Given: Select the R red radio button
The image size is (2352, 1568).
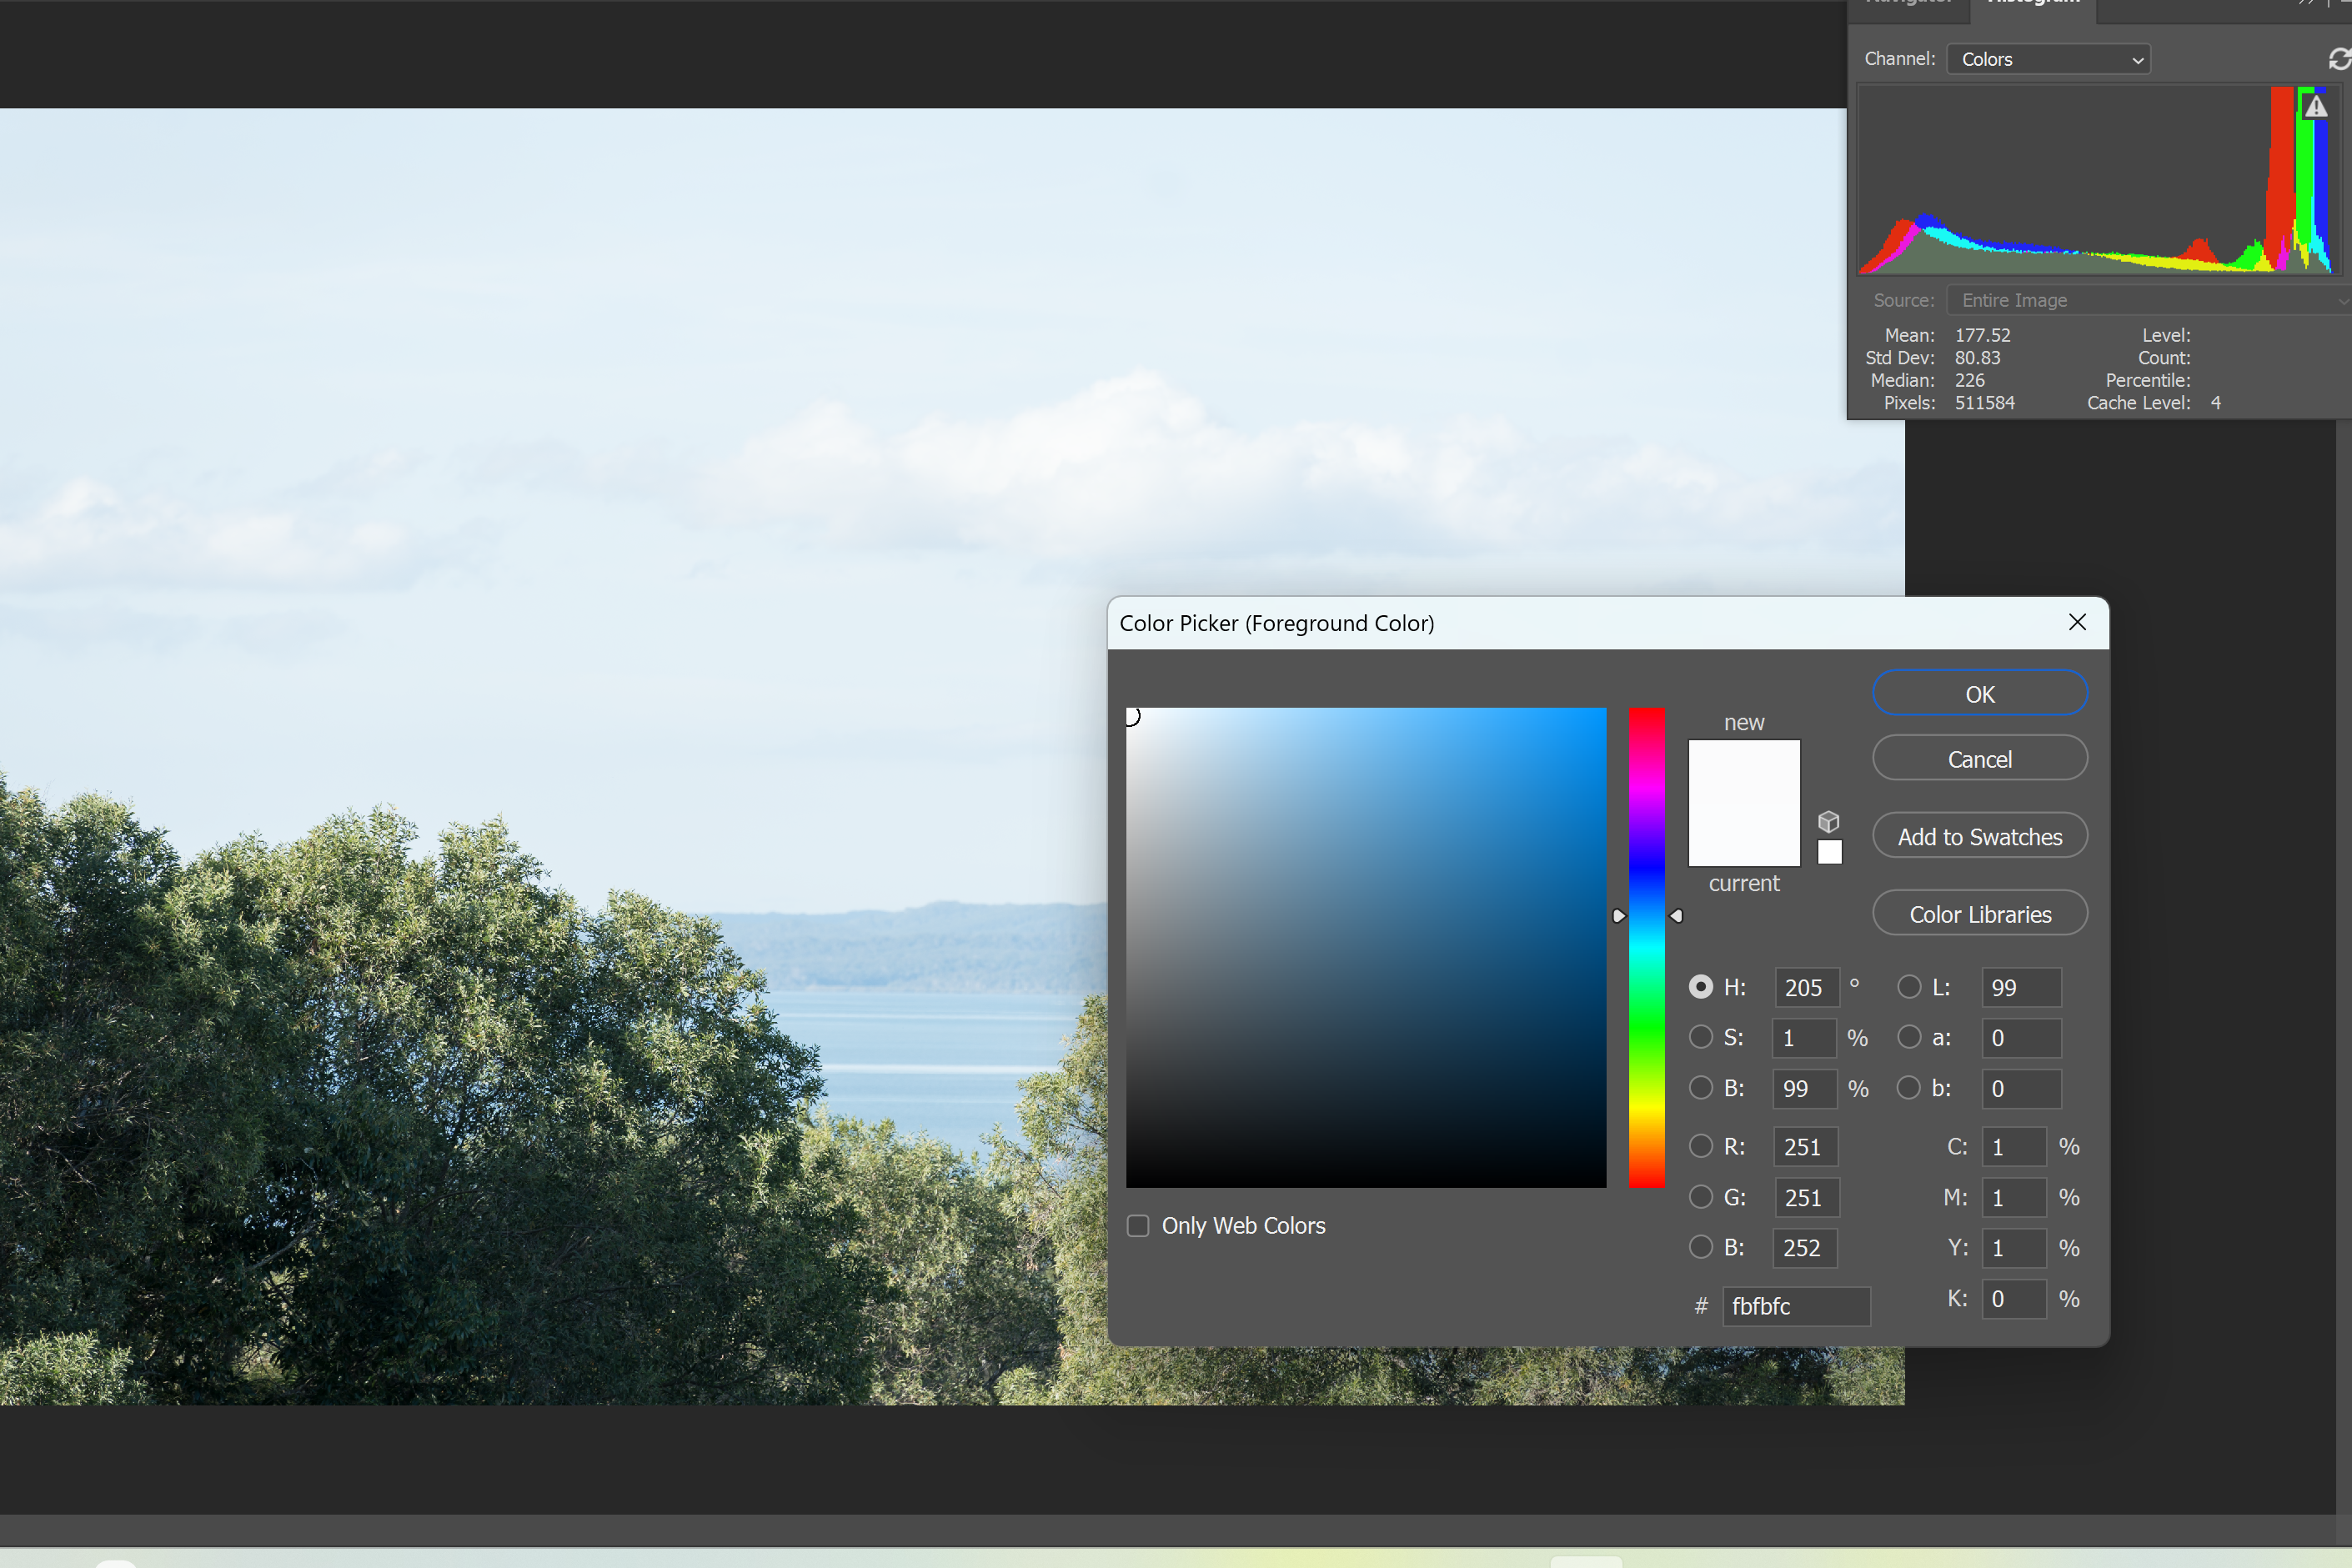Looking at the screenshot, I should pos(1700,1146).
